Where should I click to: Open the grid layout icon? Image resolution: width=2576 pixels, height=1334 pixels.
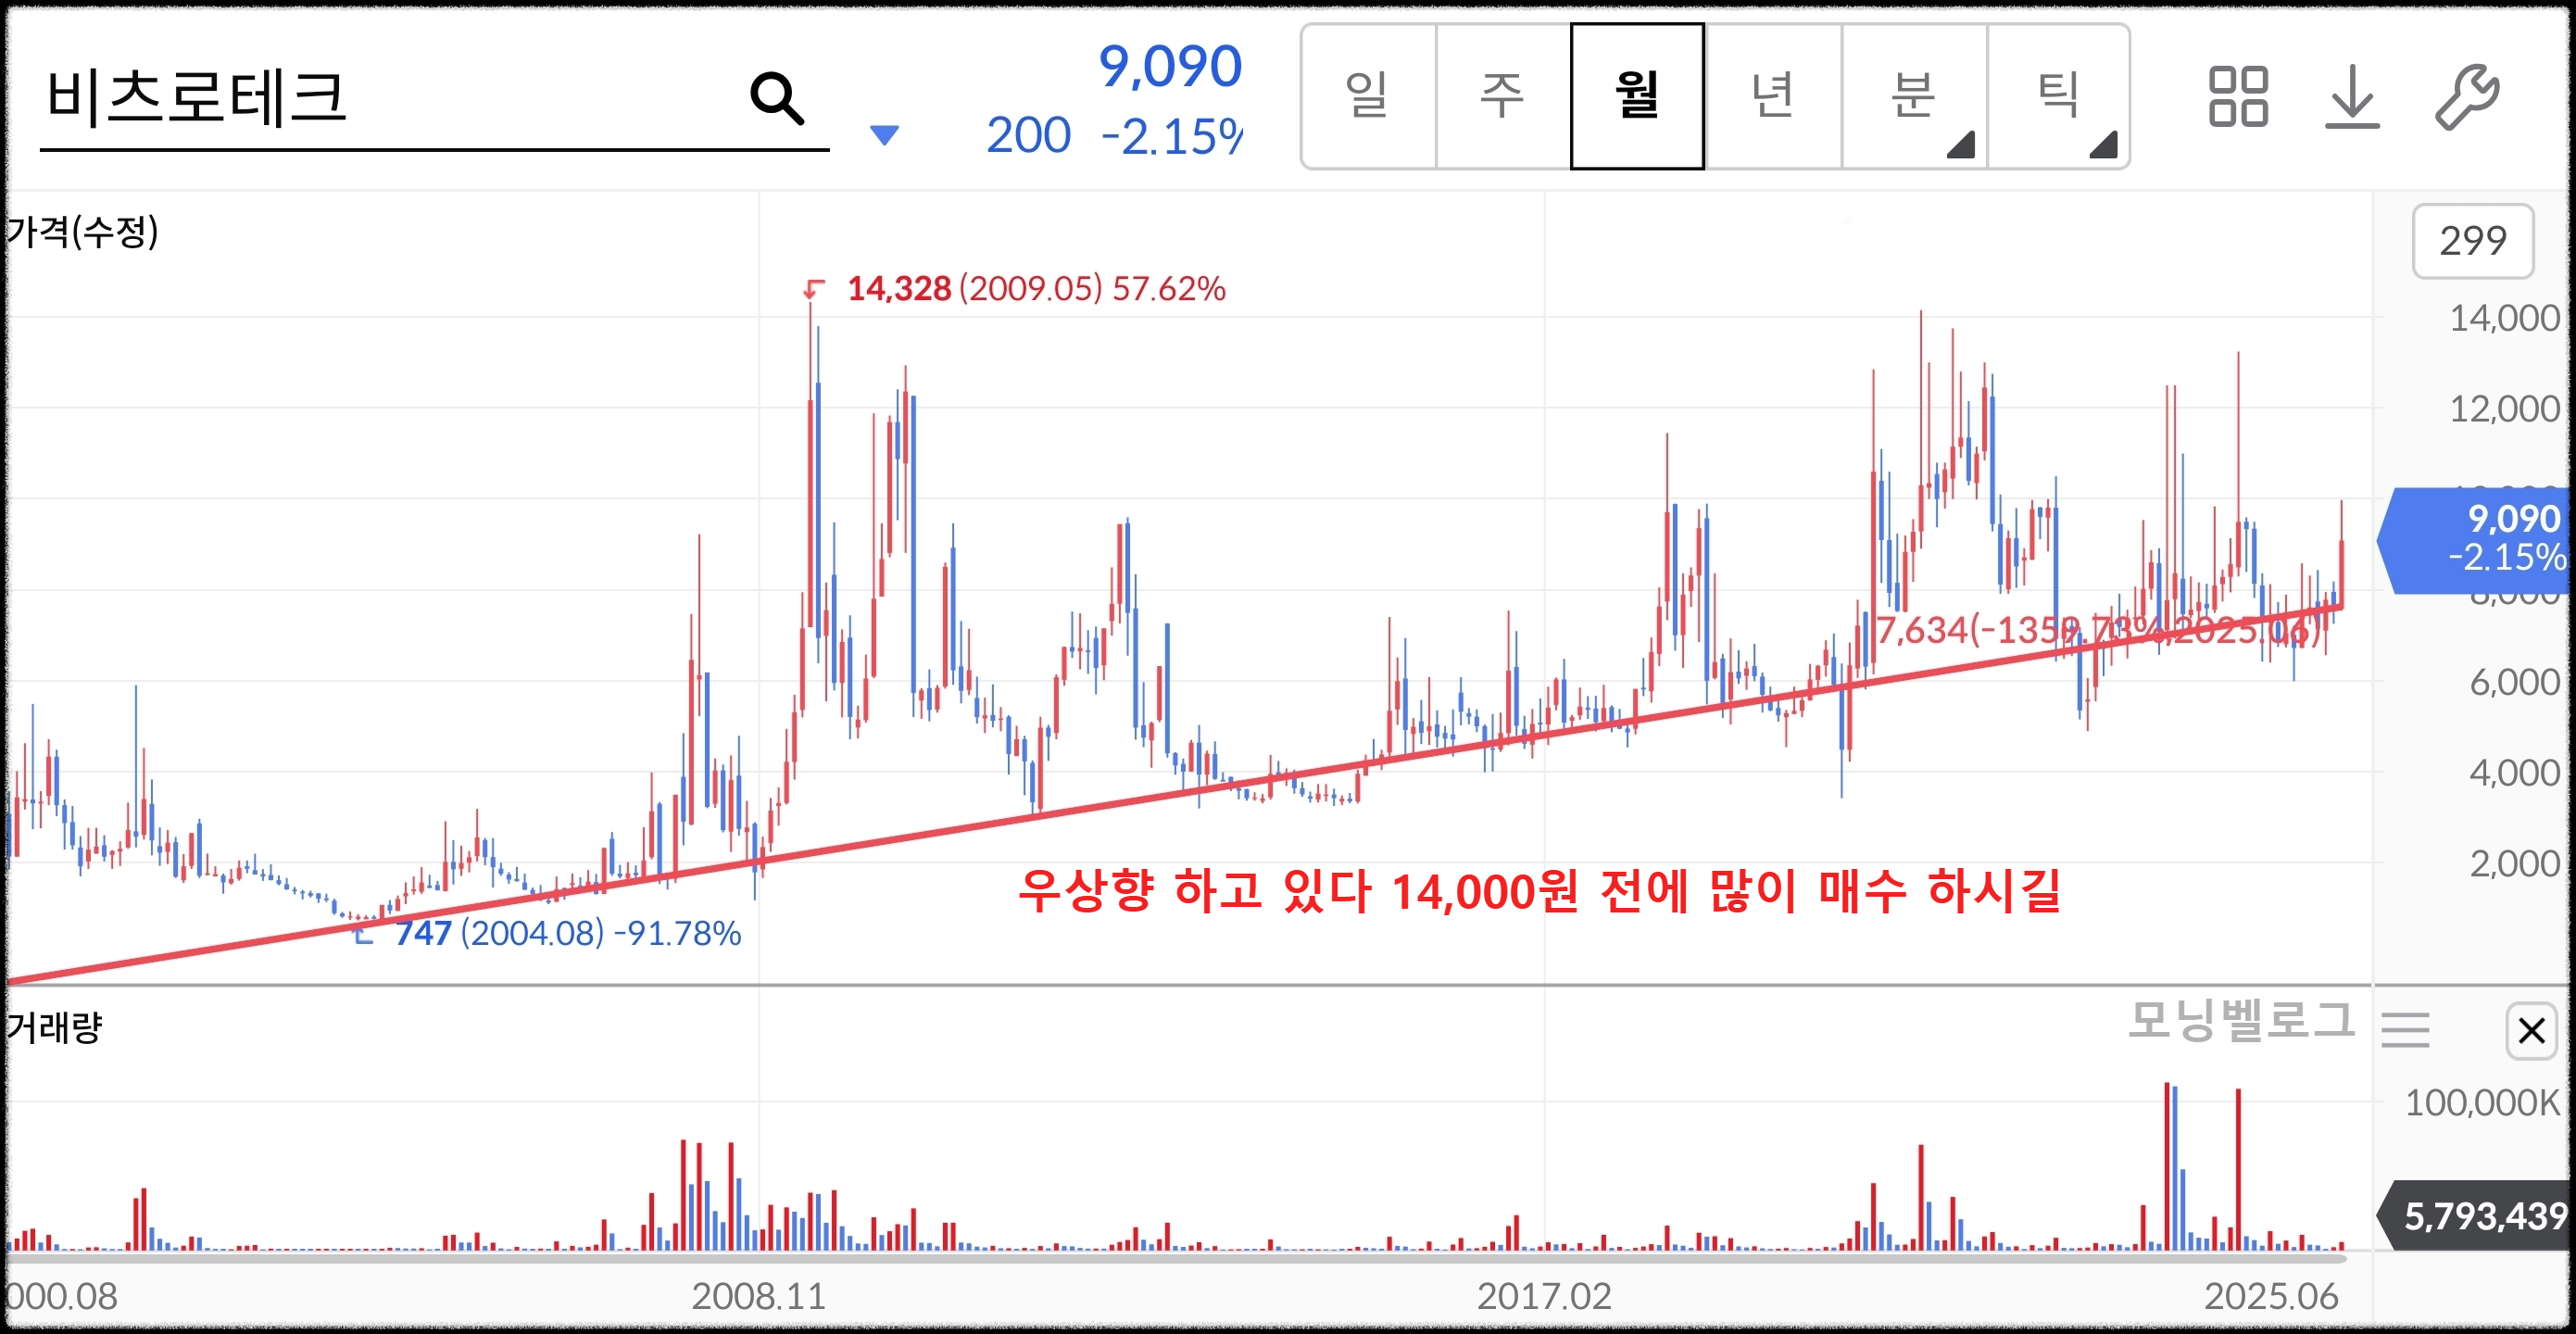[x=2237, y=97]
